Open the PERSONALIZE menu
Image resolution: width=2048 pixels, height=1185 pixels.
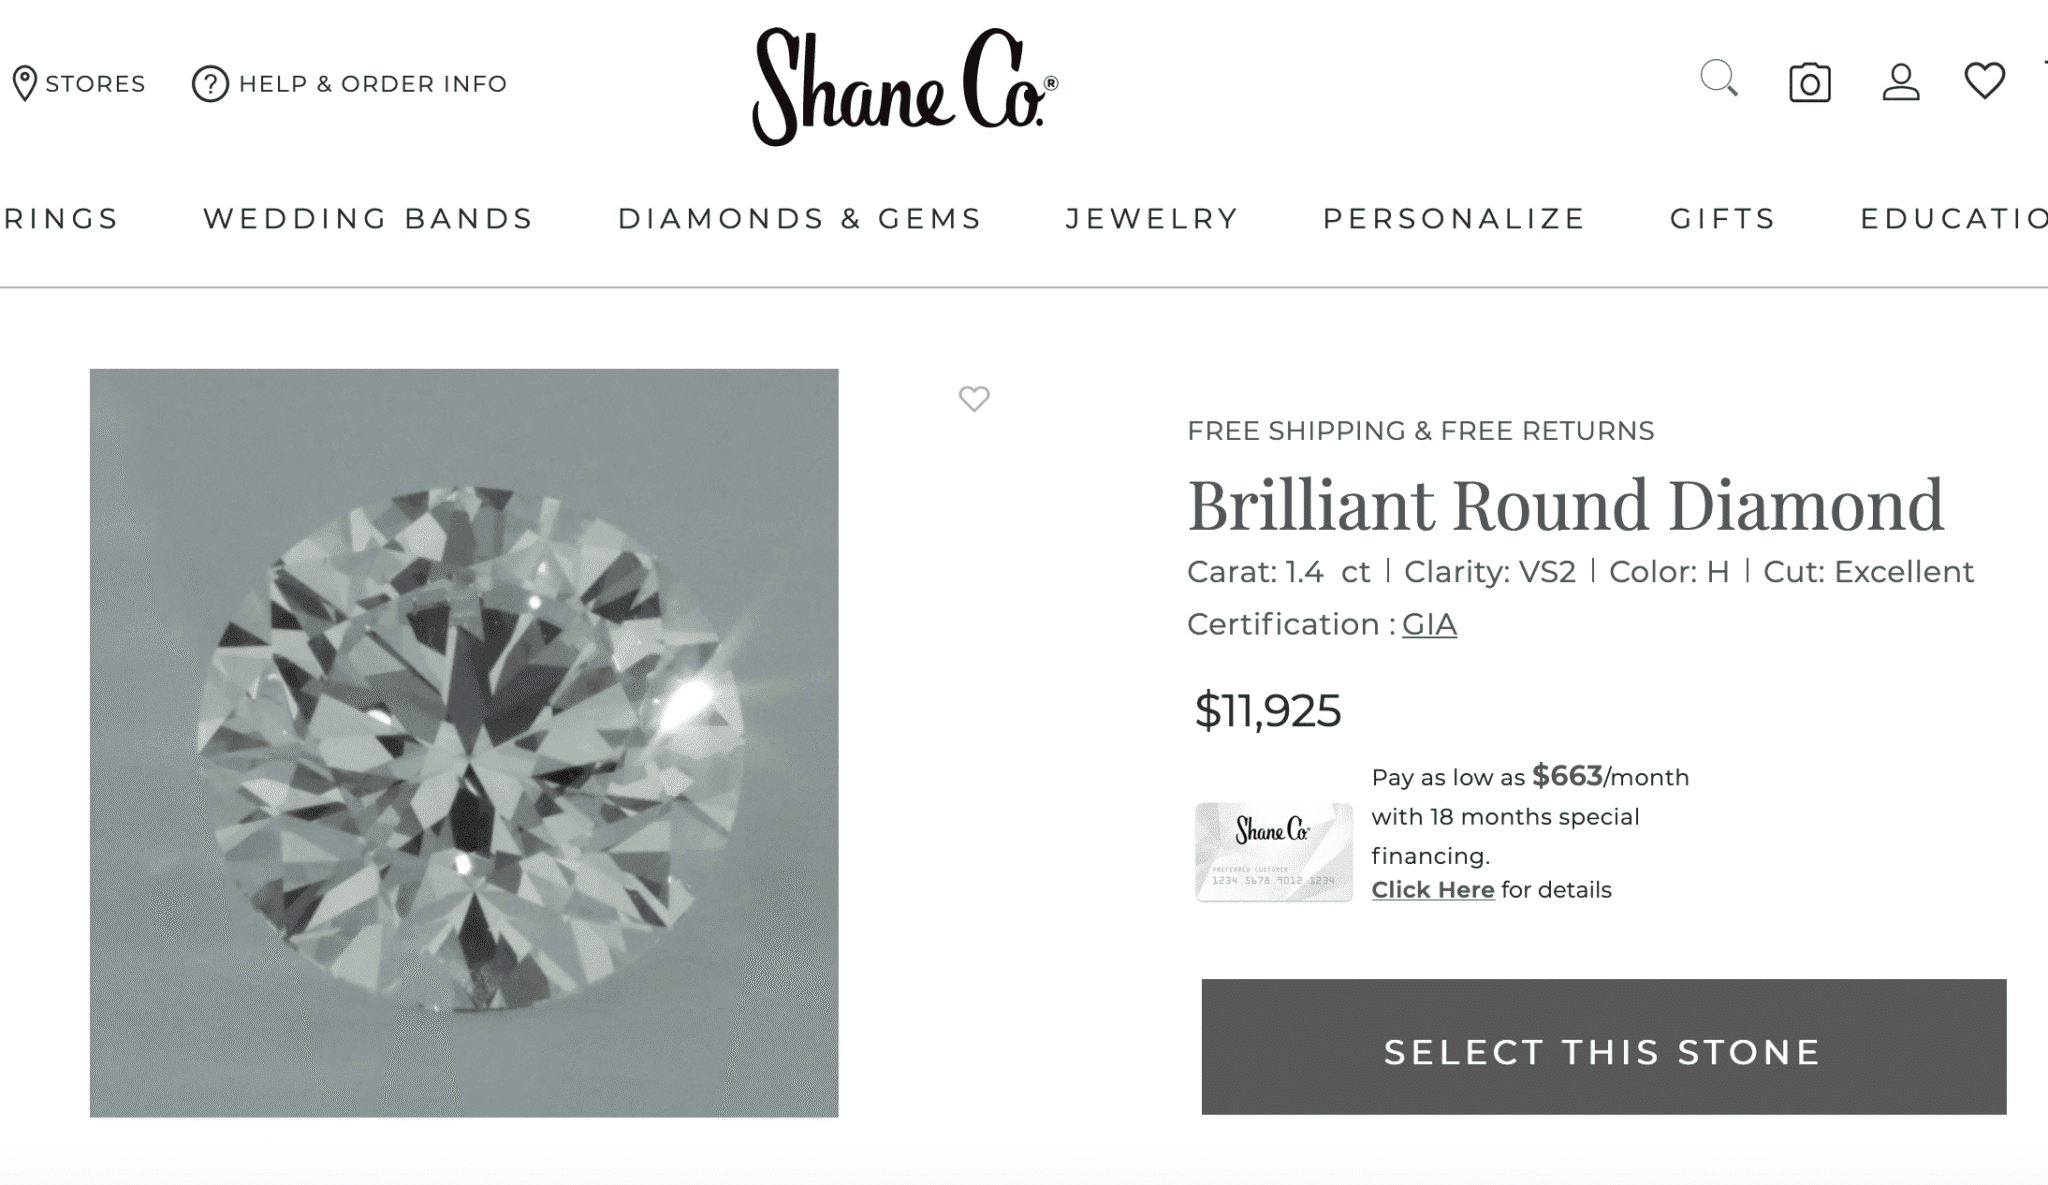point(1453,218)
